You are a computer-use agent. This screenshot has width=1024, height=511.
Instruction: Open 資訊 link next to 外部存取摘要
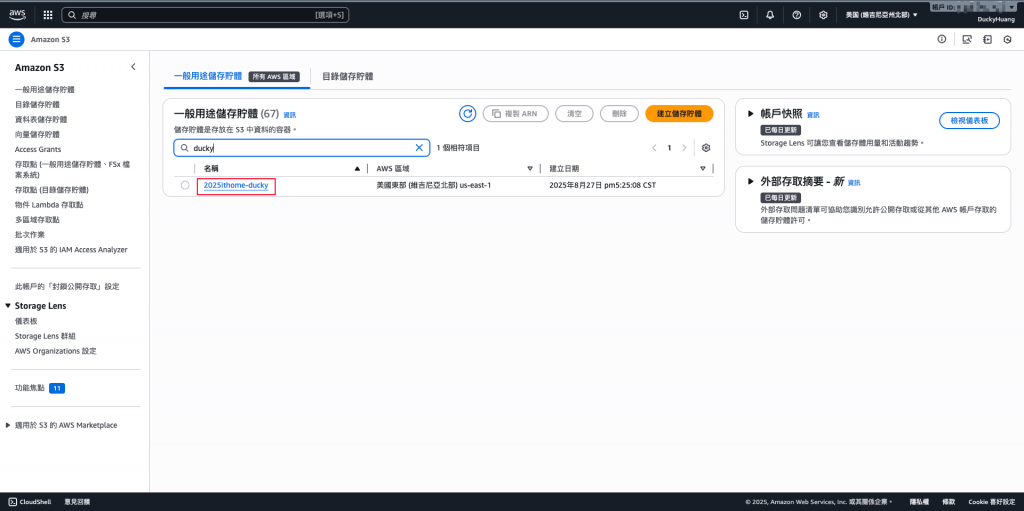854,183
